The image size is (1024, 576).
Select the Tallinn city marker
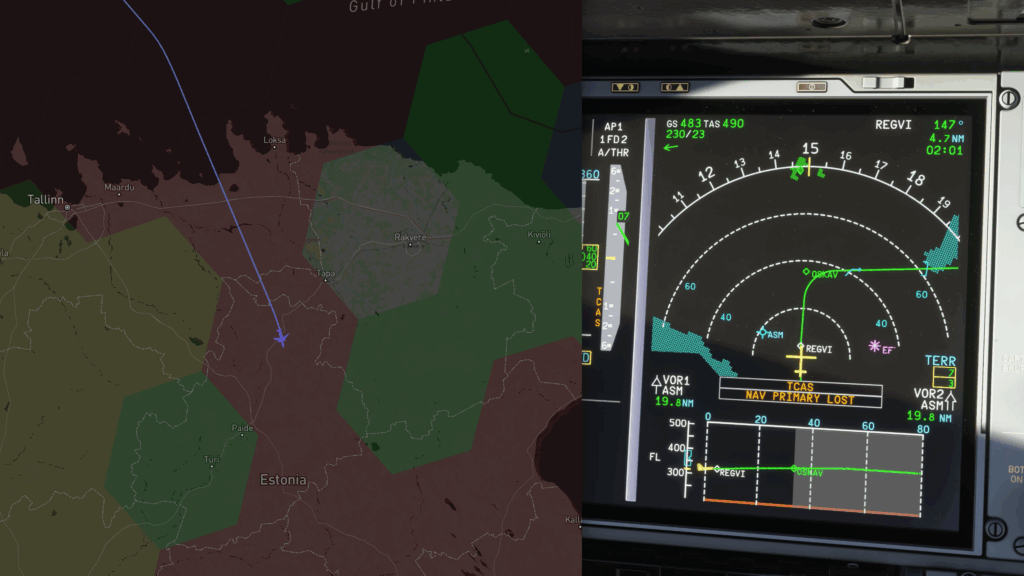tap(67, 207)
